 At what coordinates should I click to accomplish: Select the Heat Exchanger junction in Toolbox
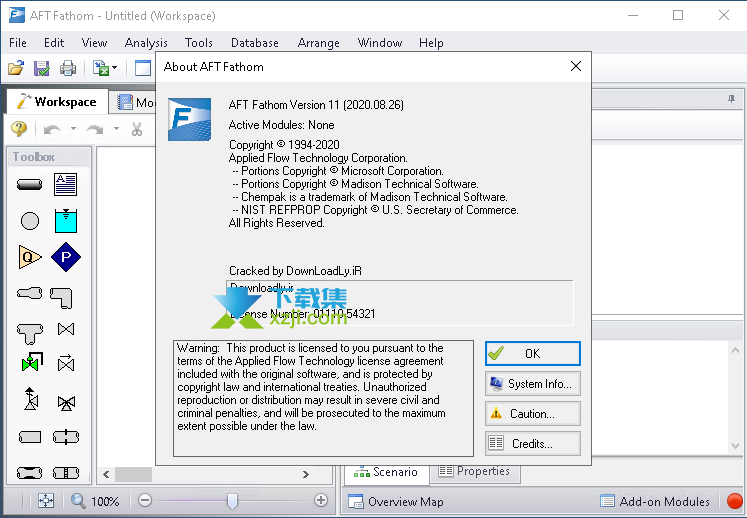point(66,437)
